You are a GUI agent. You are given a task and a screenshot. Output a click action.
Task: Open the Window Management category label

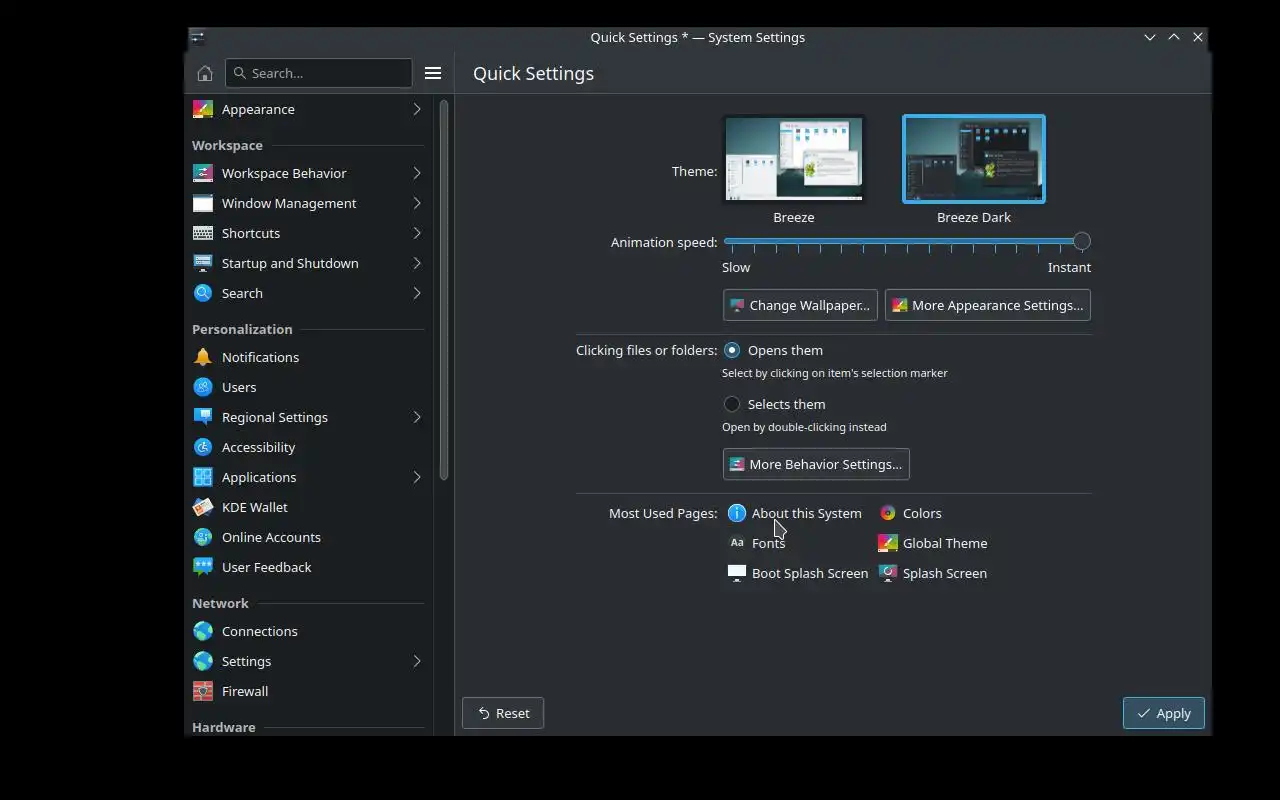(289, 203)
